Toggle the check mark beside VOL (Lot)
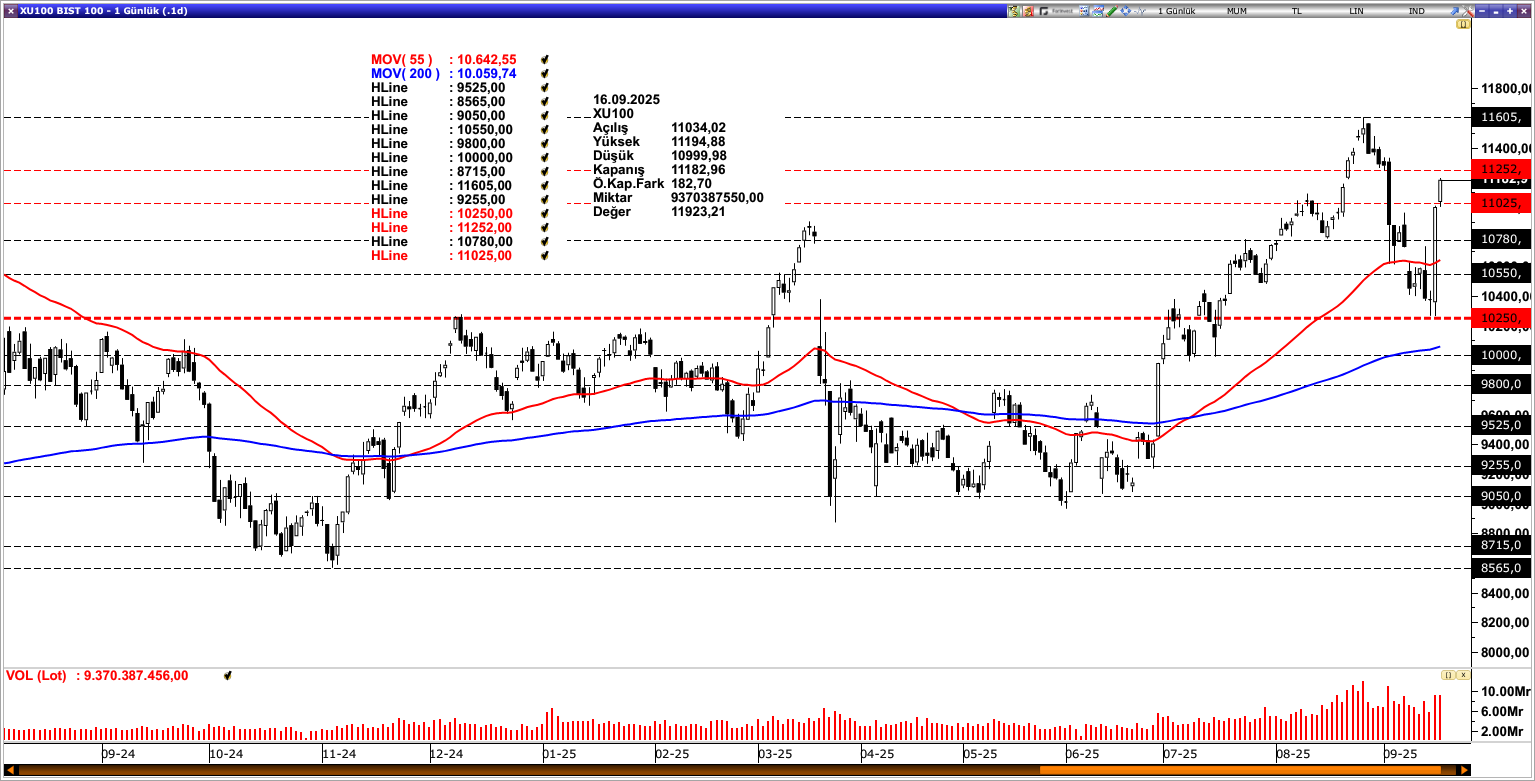This screenshot has height=781, width=1535. [x=228, y=676]
